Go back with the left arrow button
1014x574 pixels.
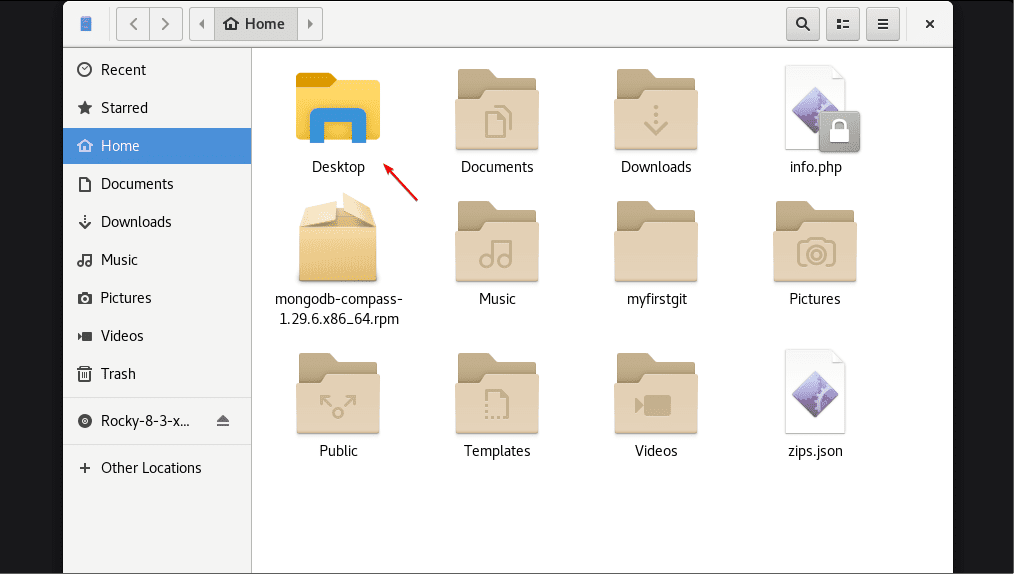(x=133, y=24)
